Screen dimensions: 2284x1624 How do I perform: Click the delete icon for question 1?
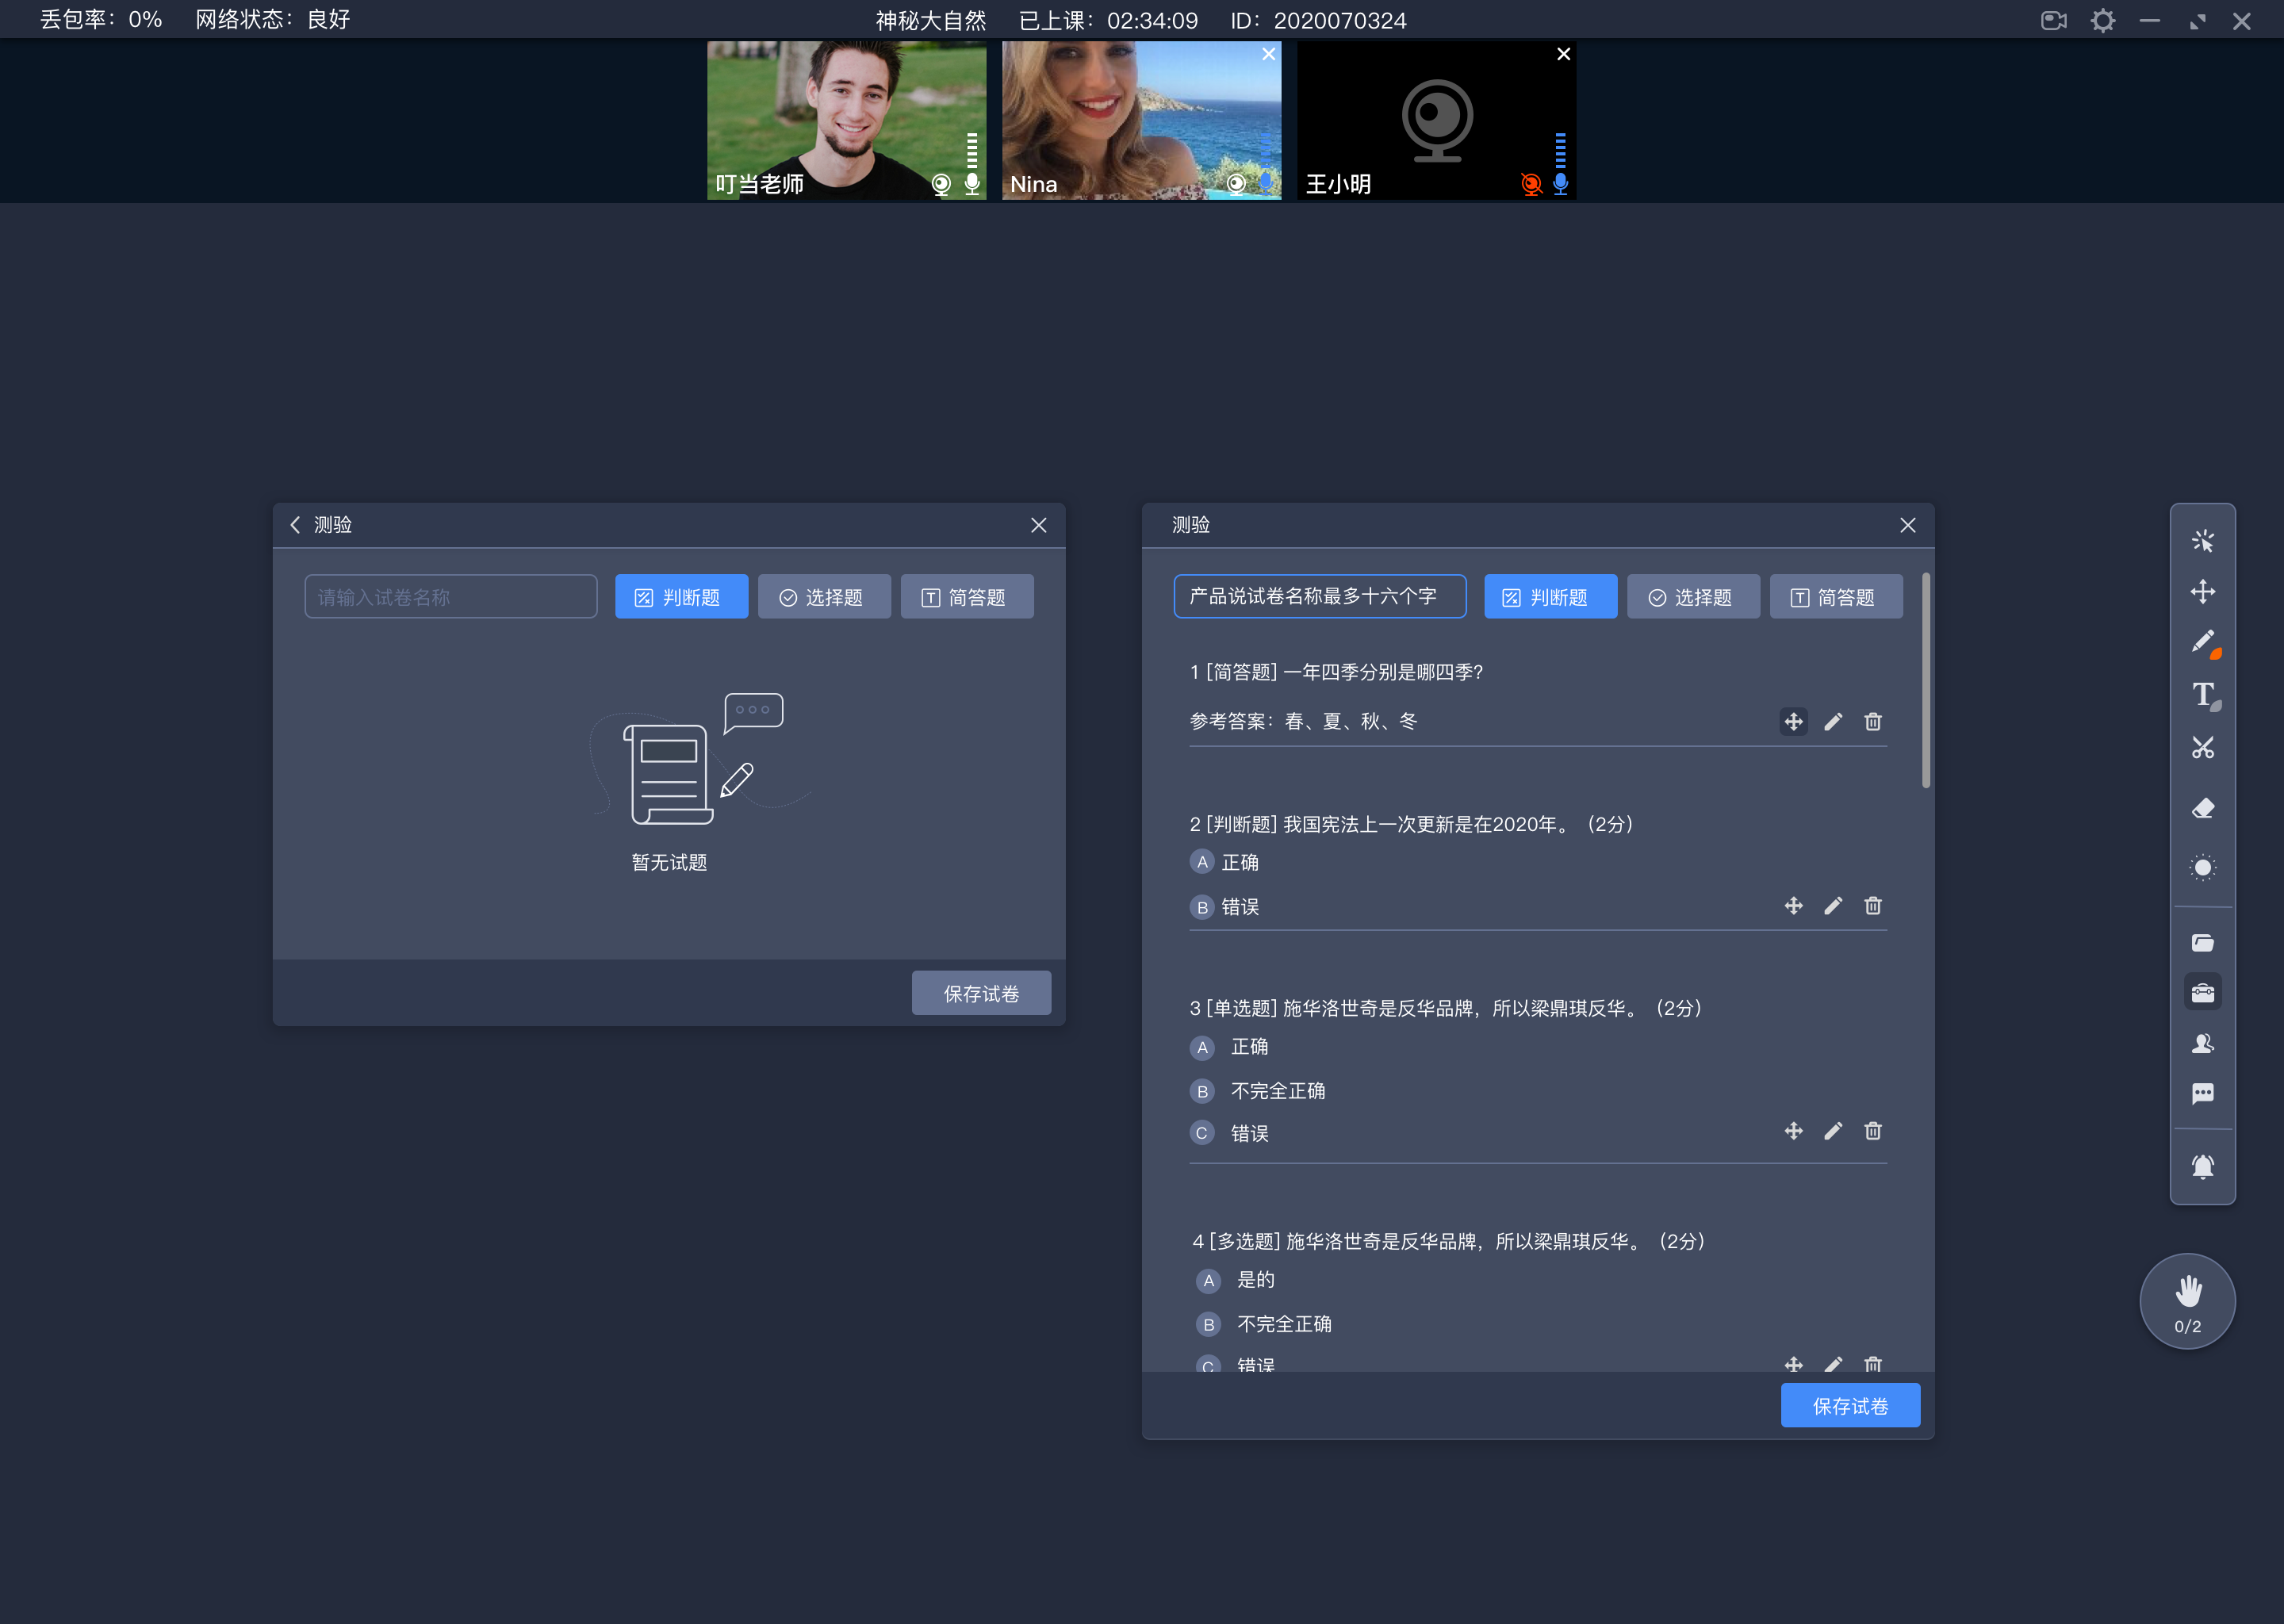coord(1873,721)
